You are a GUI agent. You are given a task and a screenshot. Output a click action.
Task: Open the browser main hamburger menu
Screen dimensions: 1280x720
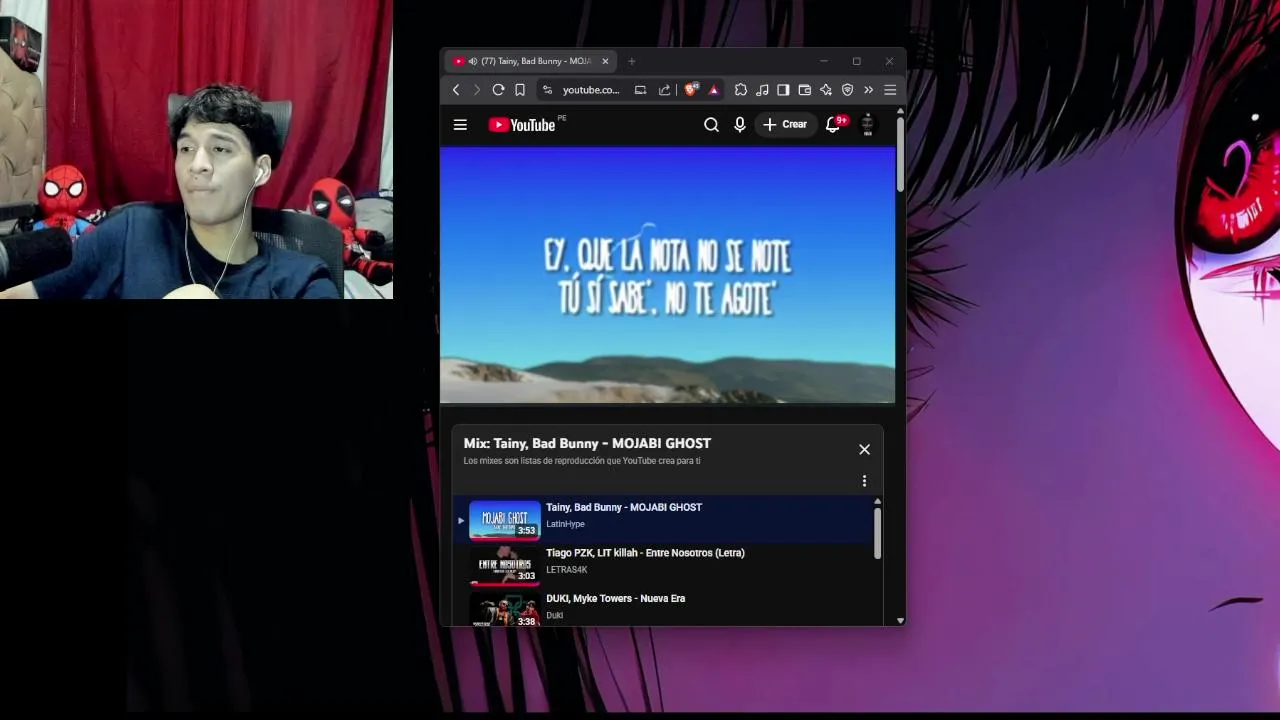(x=890, y=90)
